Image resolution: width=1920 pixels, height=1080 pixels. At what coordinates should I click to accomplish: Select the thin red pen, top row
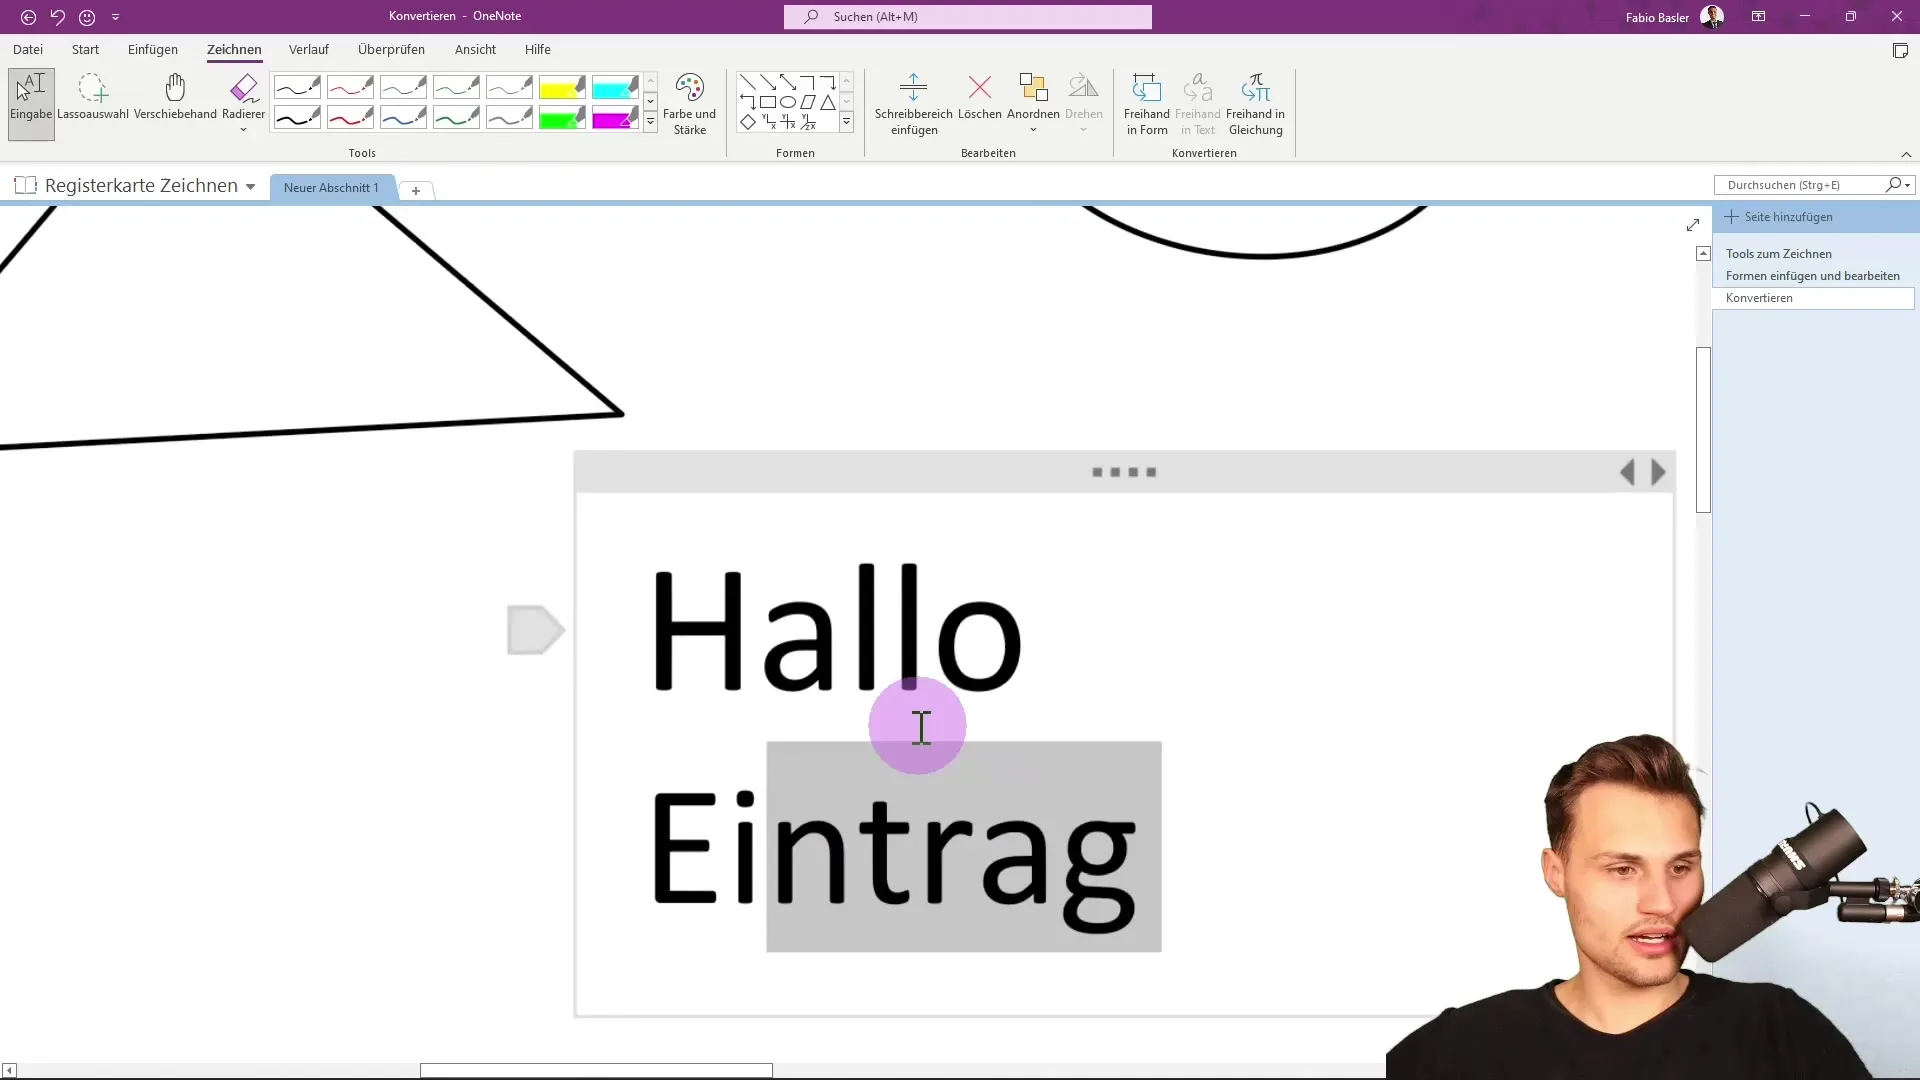(350, 87)
